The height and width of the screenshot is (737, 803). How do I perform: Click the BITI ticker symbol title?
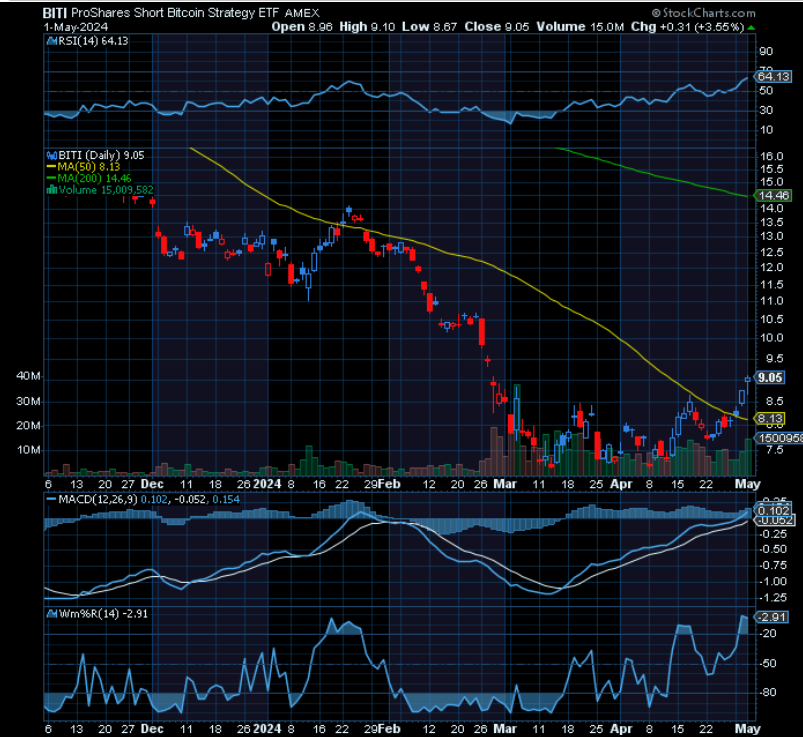coord(55,13)
